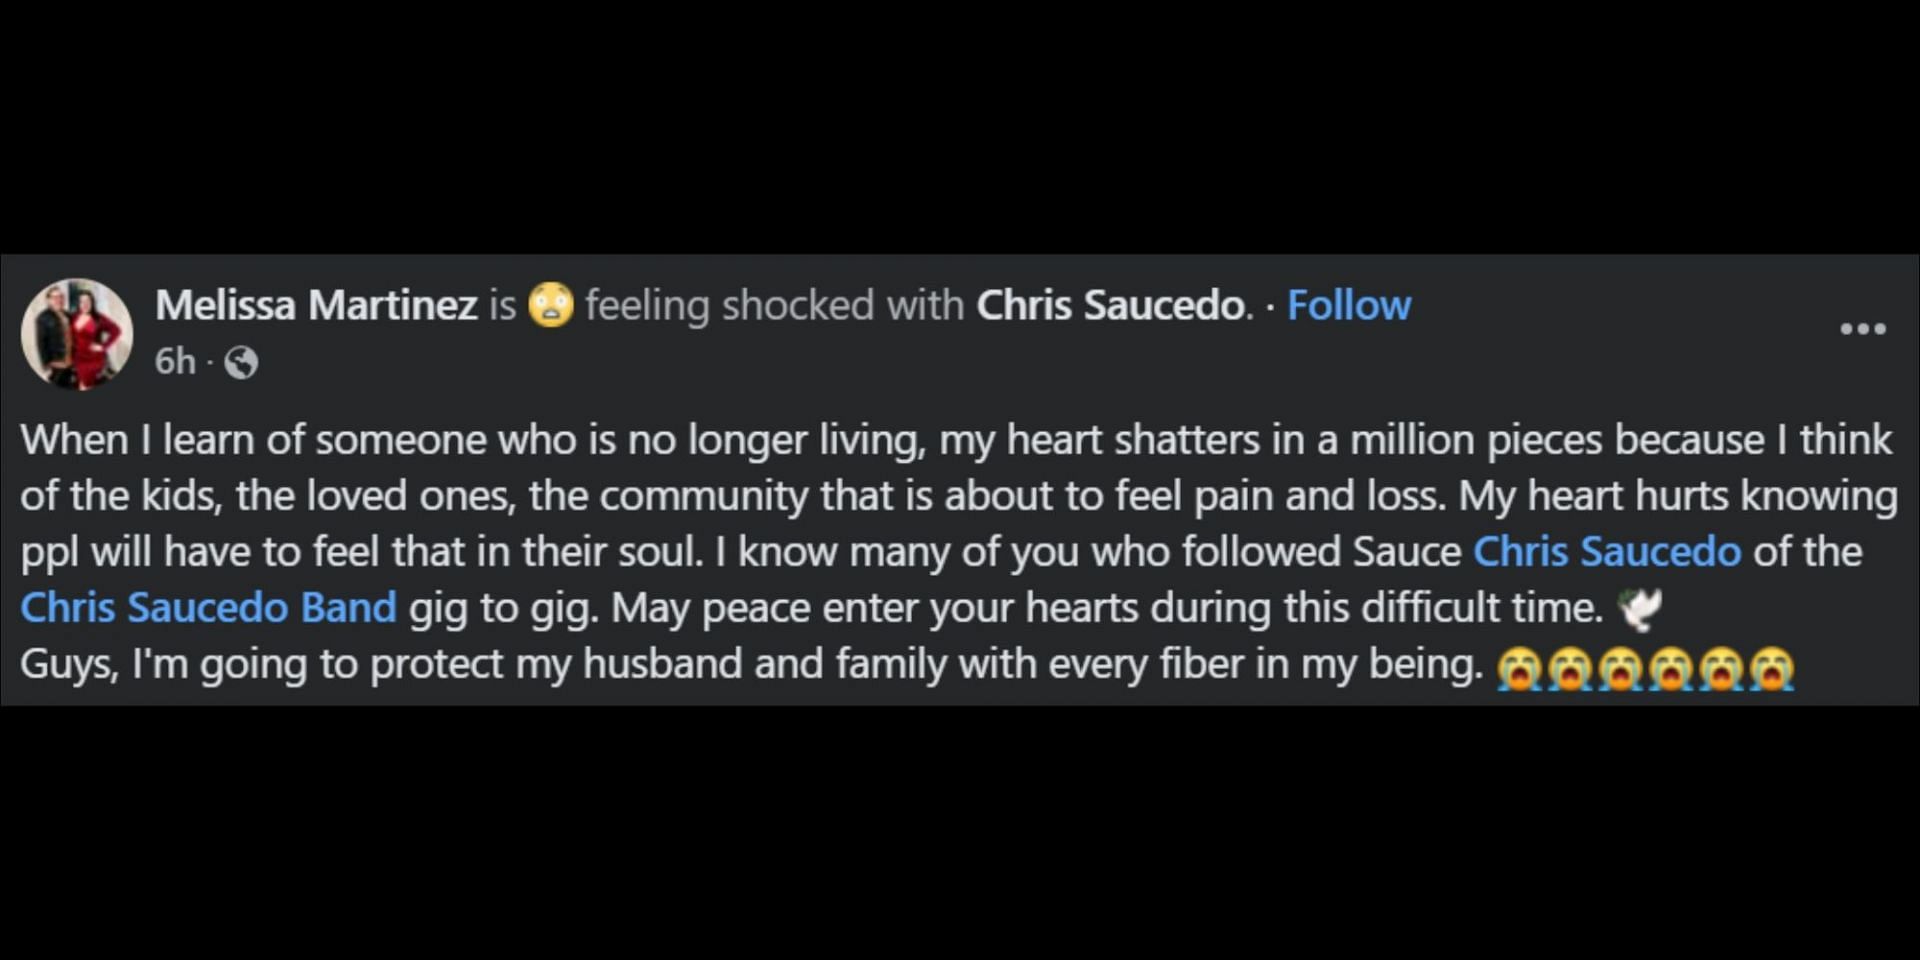1920x960 pixels.
Task: Click the 'feeling shocked with' status text
Action: [x=774, y=305]
